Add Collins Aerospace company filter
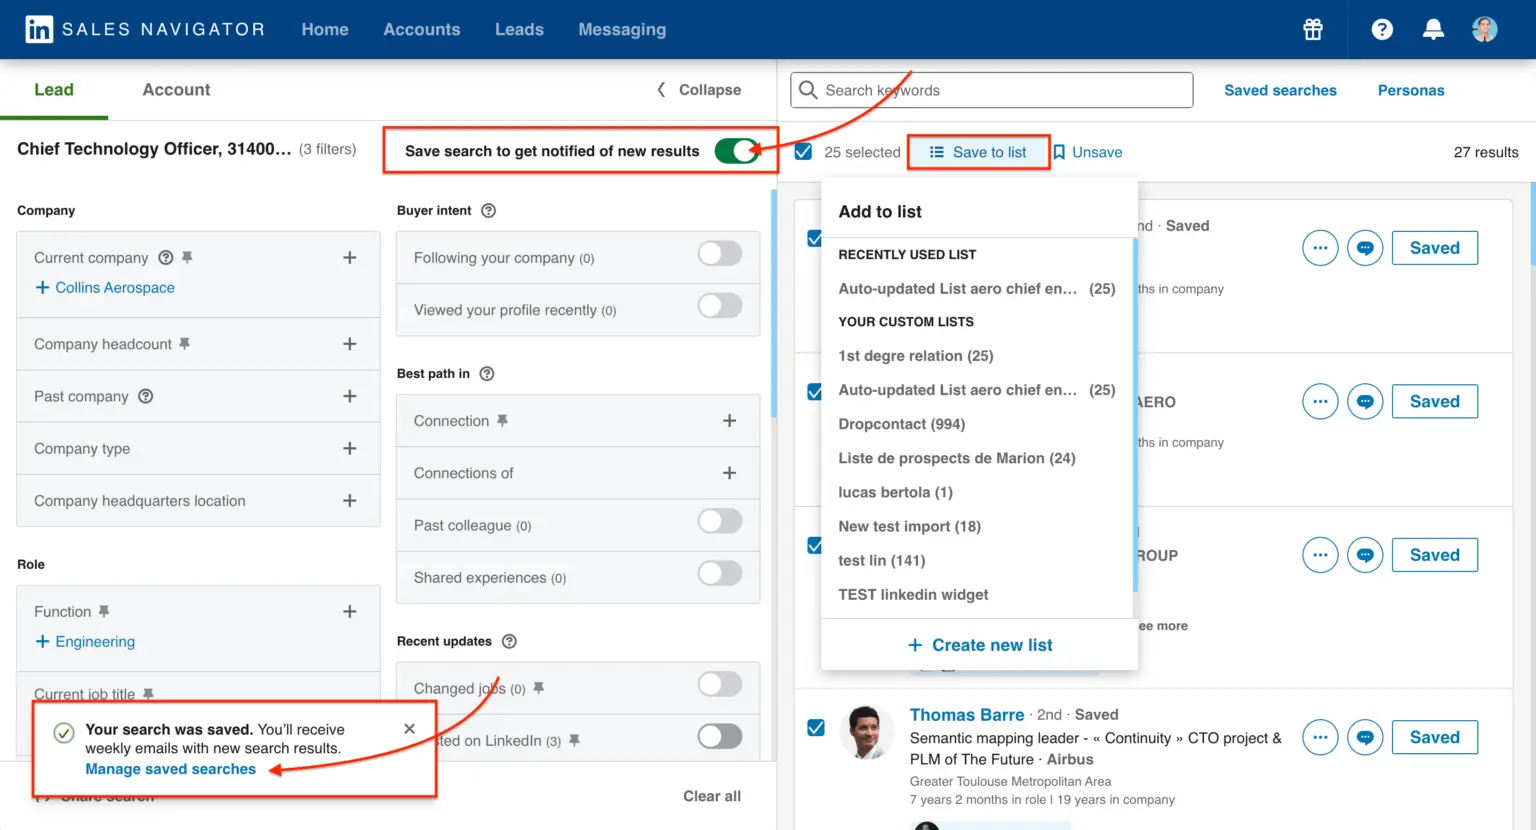This screenshot has width=1536, height=830. [105, 287]
